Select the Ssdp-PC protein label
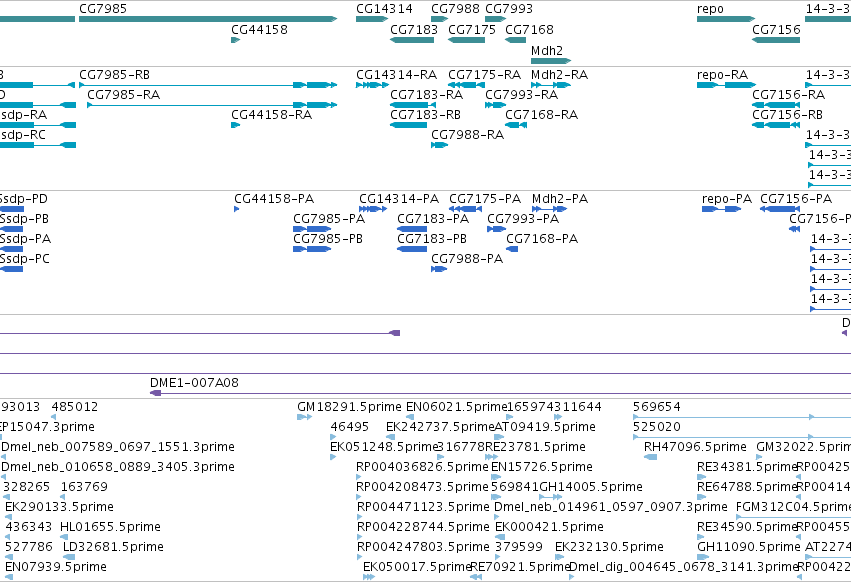Image resolution: width=851 pixels, height=582 pixels. point(24,260)
